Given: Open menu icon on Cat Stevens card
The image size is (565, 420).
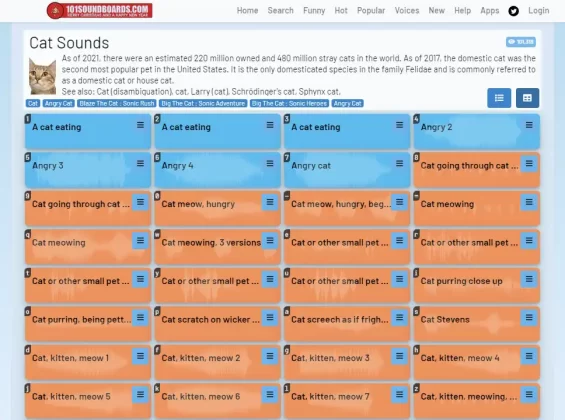Looking at the screenshot, I should pos(529,318).
